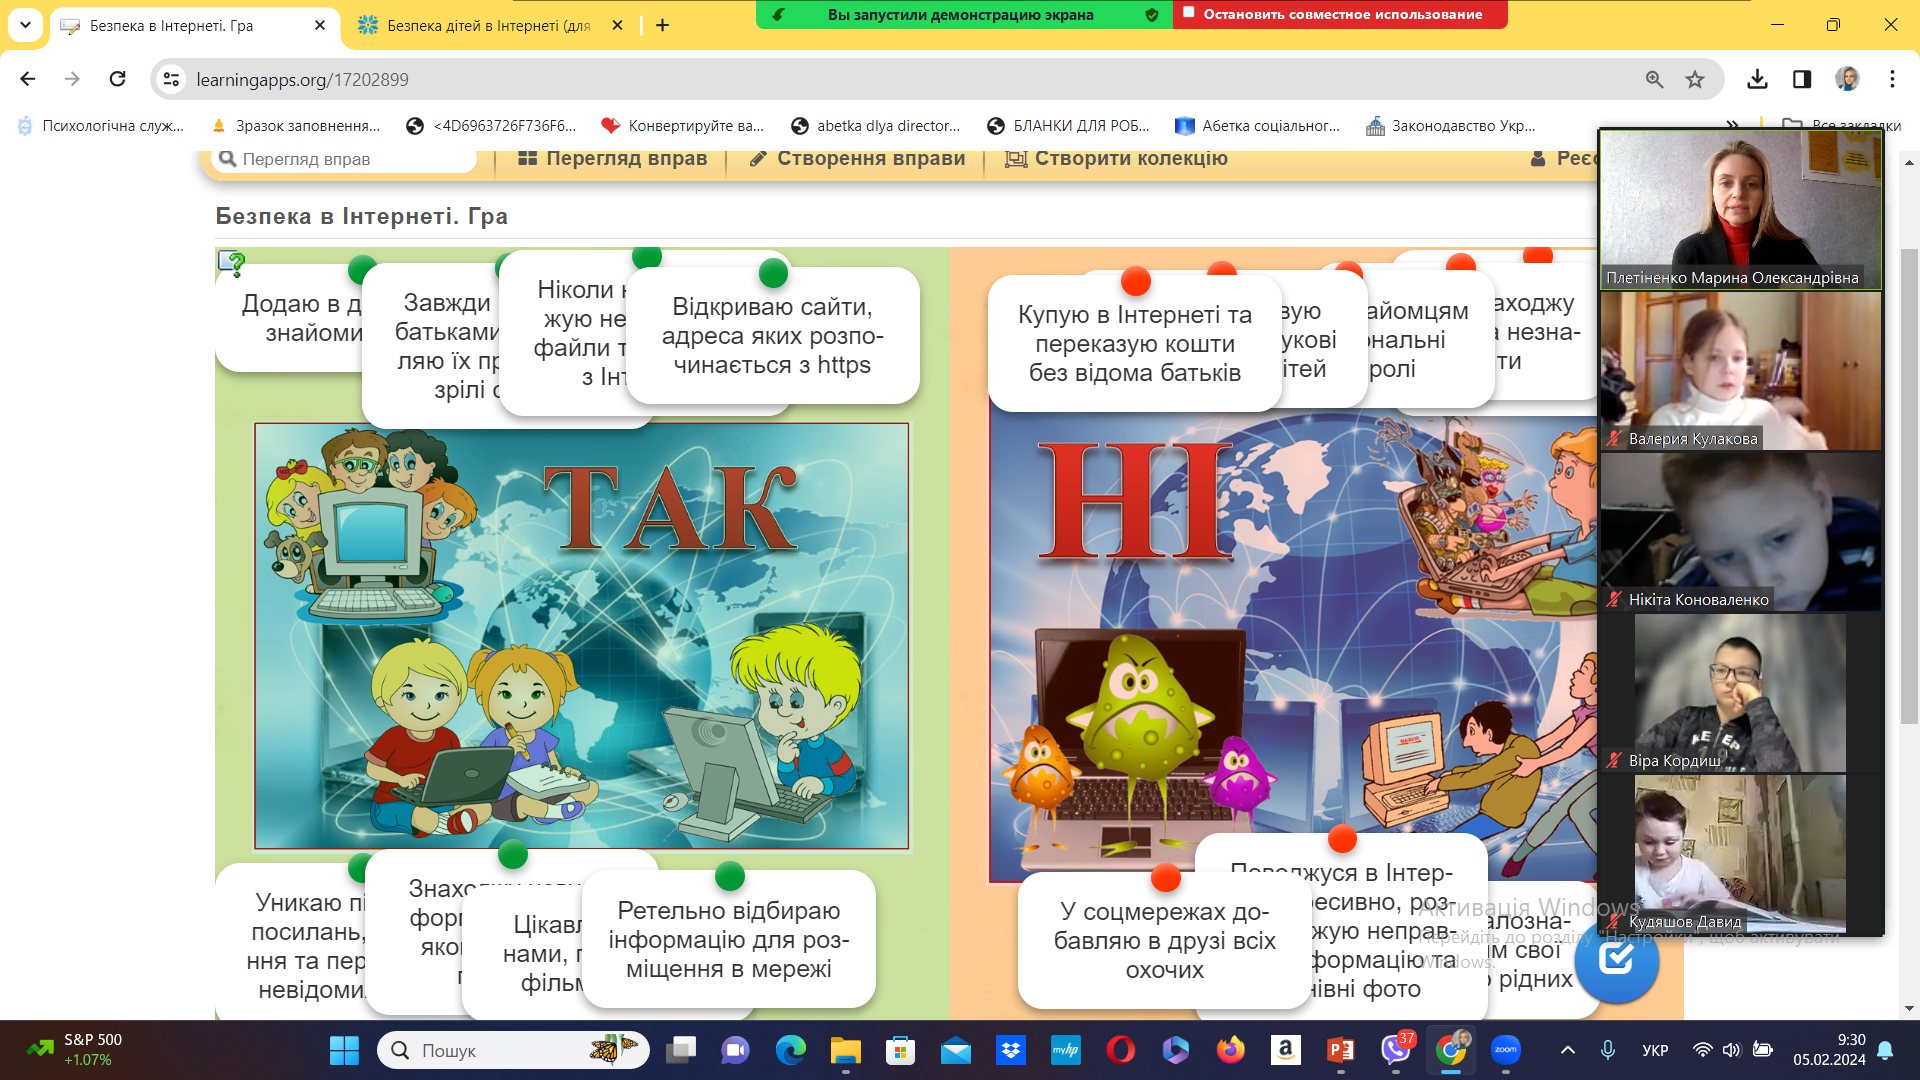This screenshot has width=1920, height=1080.
Task: Expand the bookmarks bar overflow chevron
Action: coord(1733,126)
